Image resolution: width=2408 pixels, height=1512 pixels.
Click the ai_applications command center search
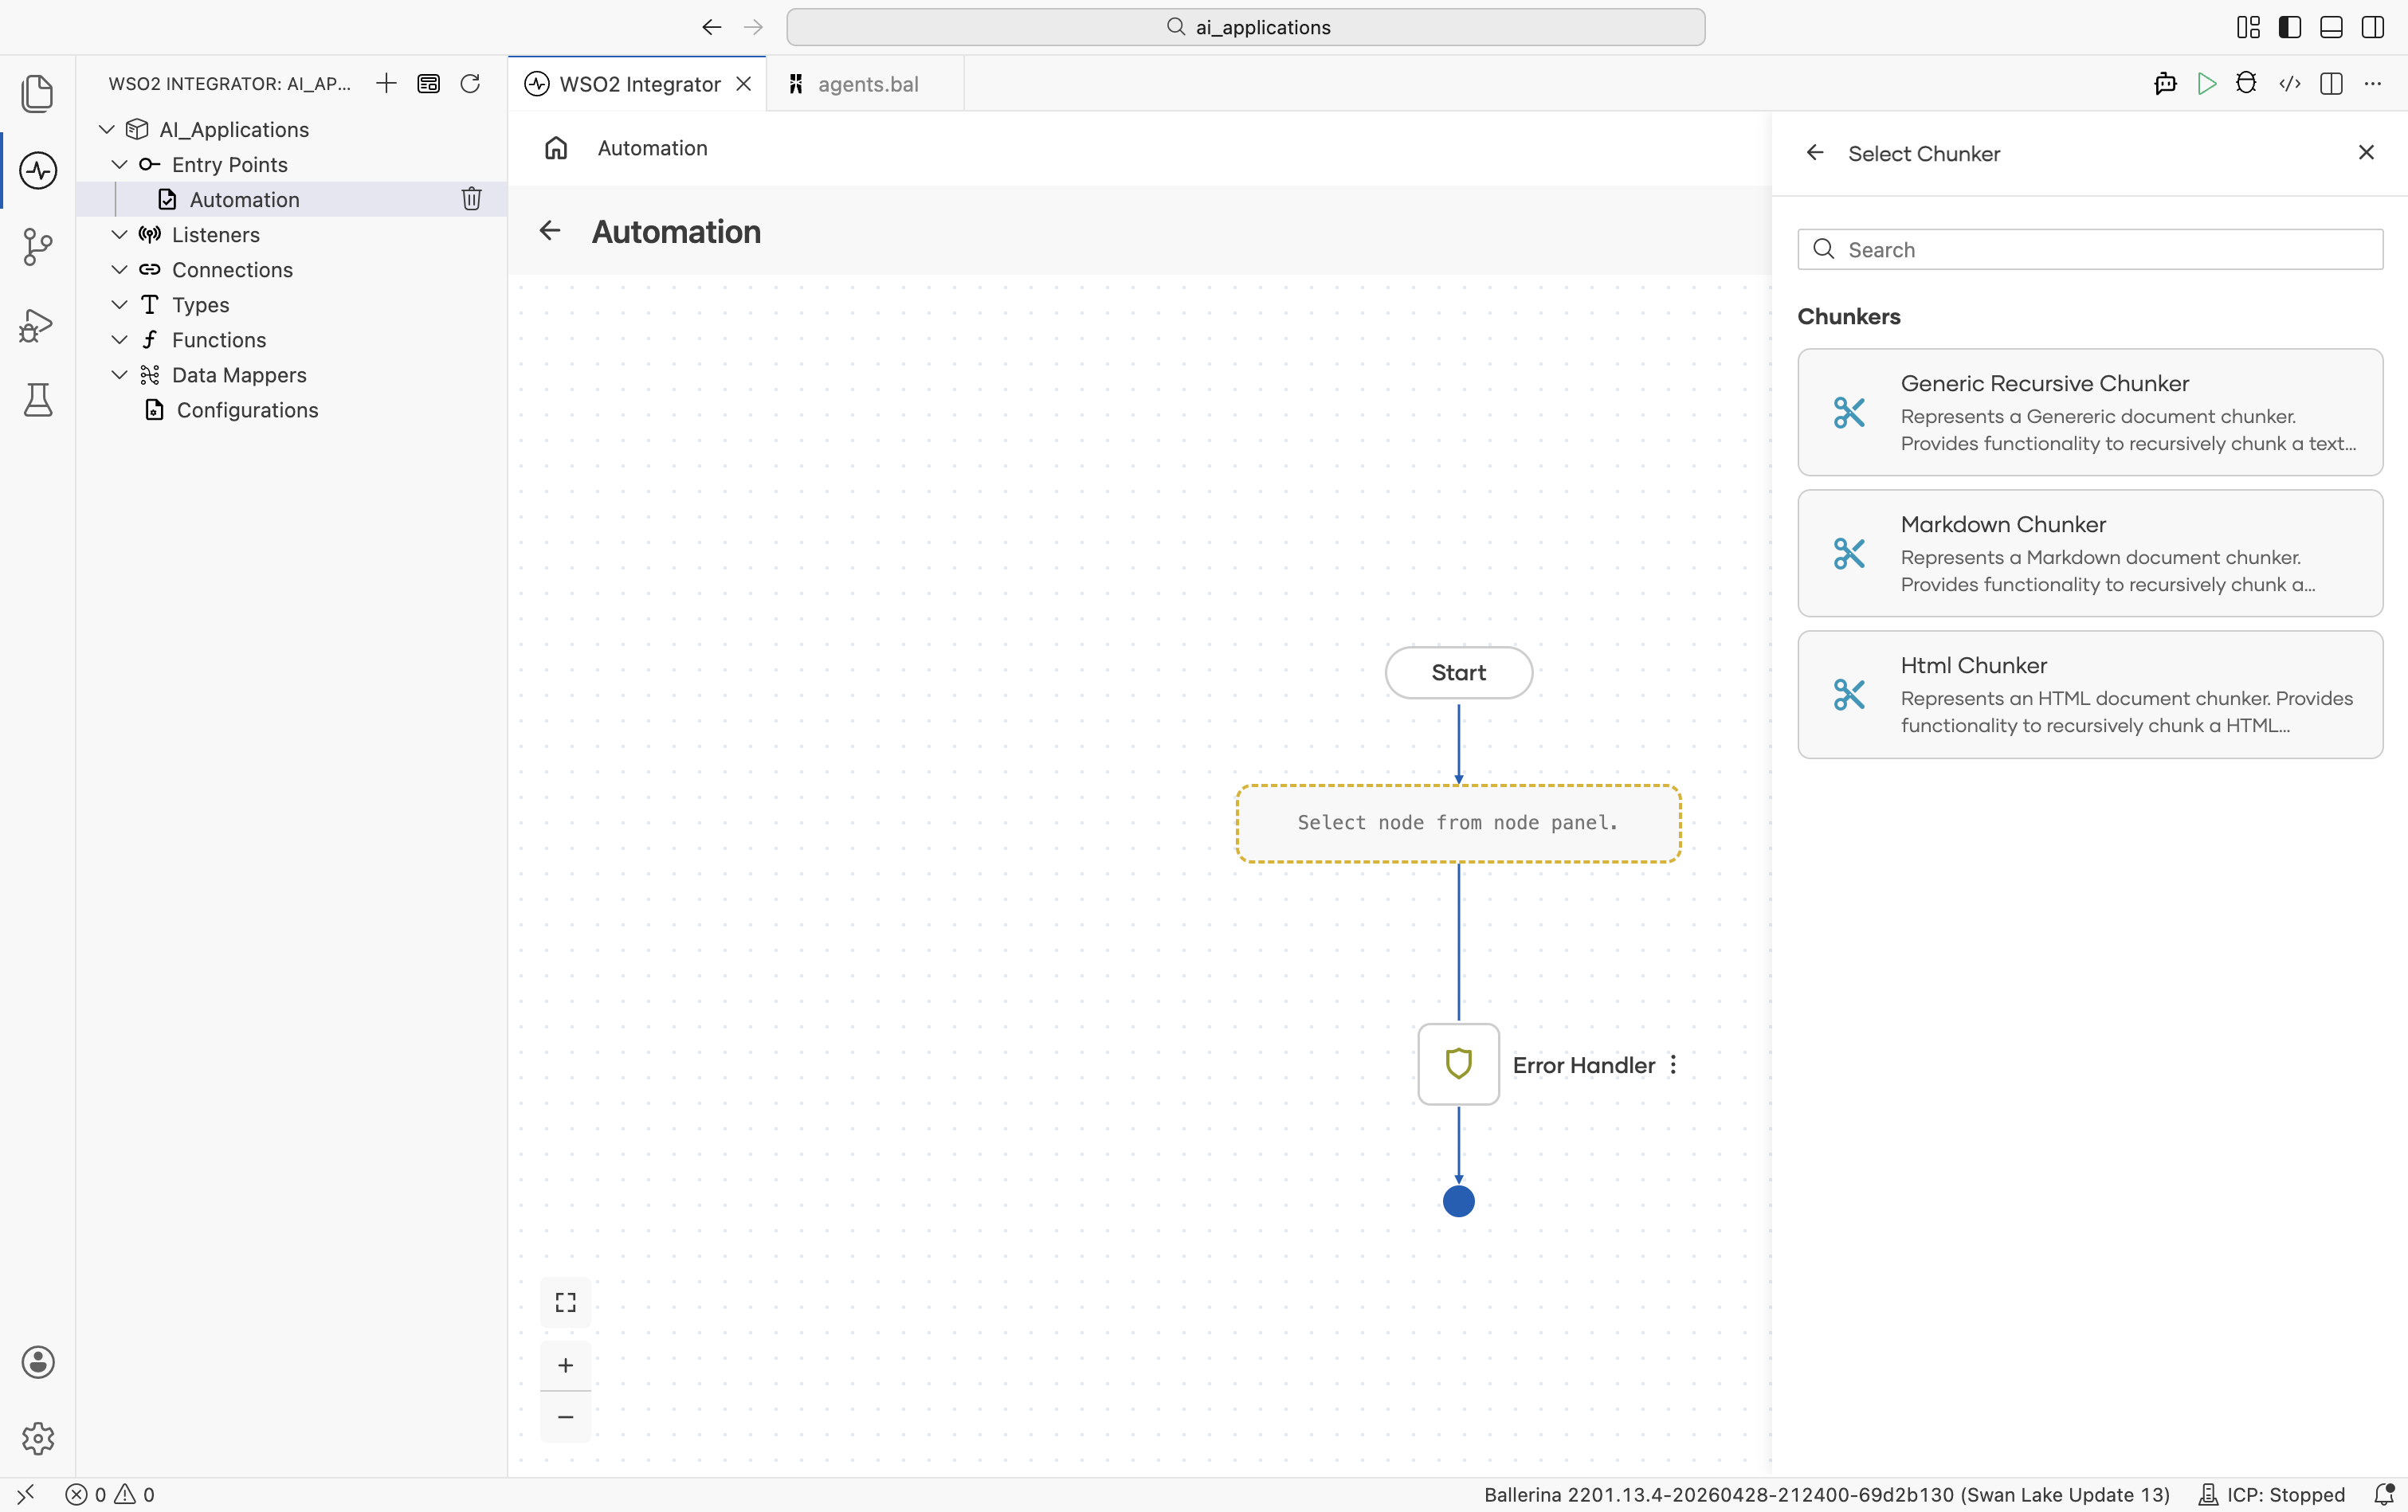pos(1246,27)
